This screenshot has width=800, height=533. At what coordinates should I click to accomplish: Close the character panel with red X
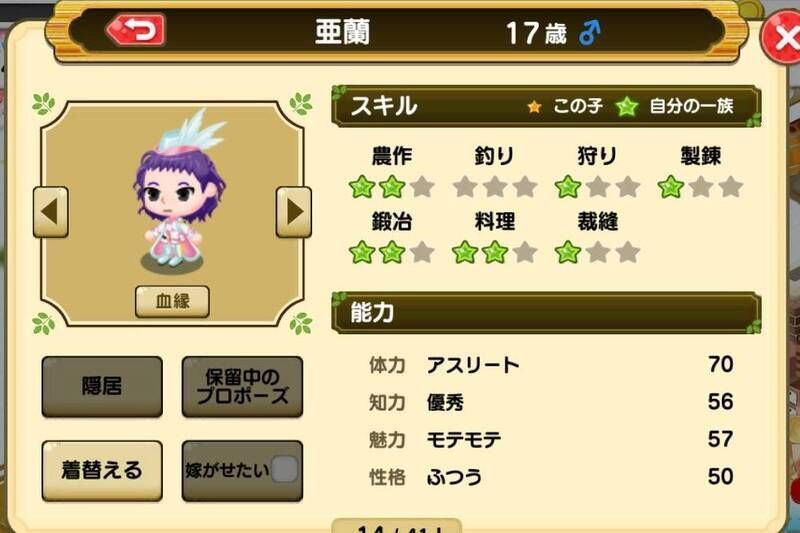[783, 38]
